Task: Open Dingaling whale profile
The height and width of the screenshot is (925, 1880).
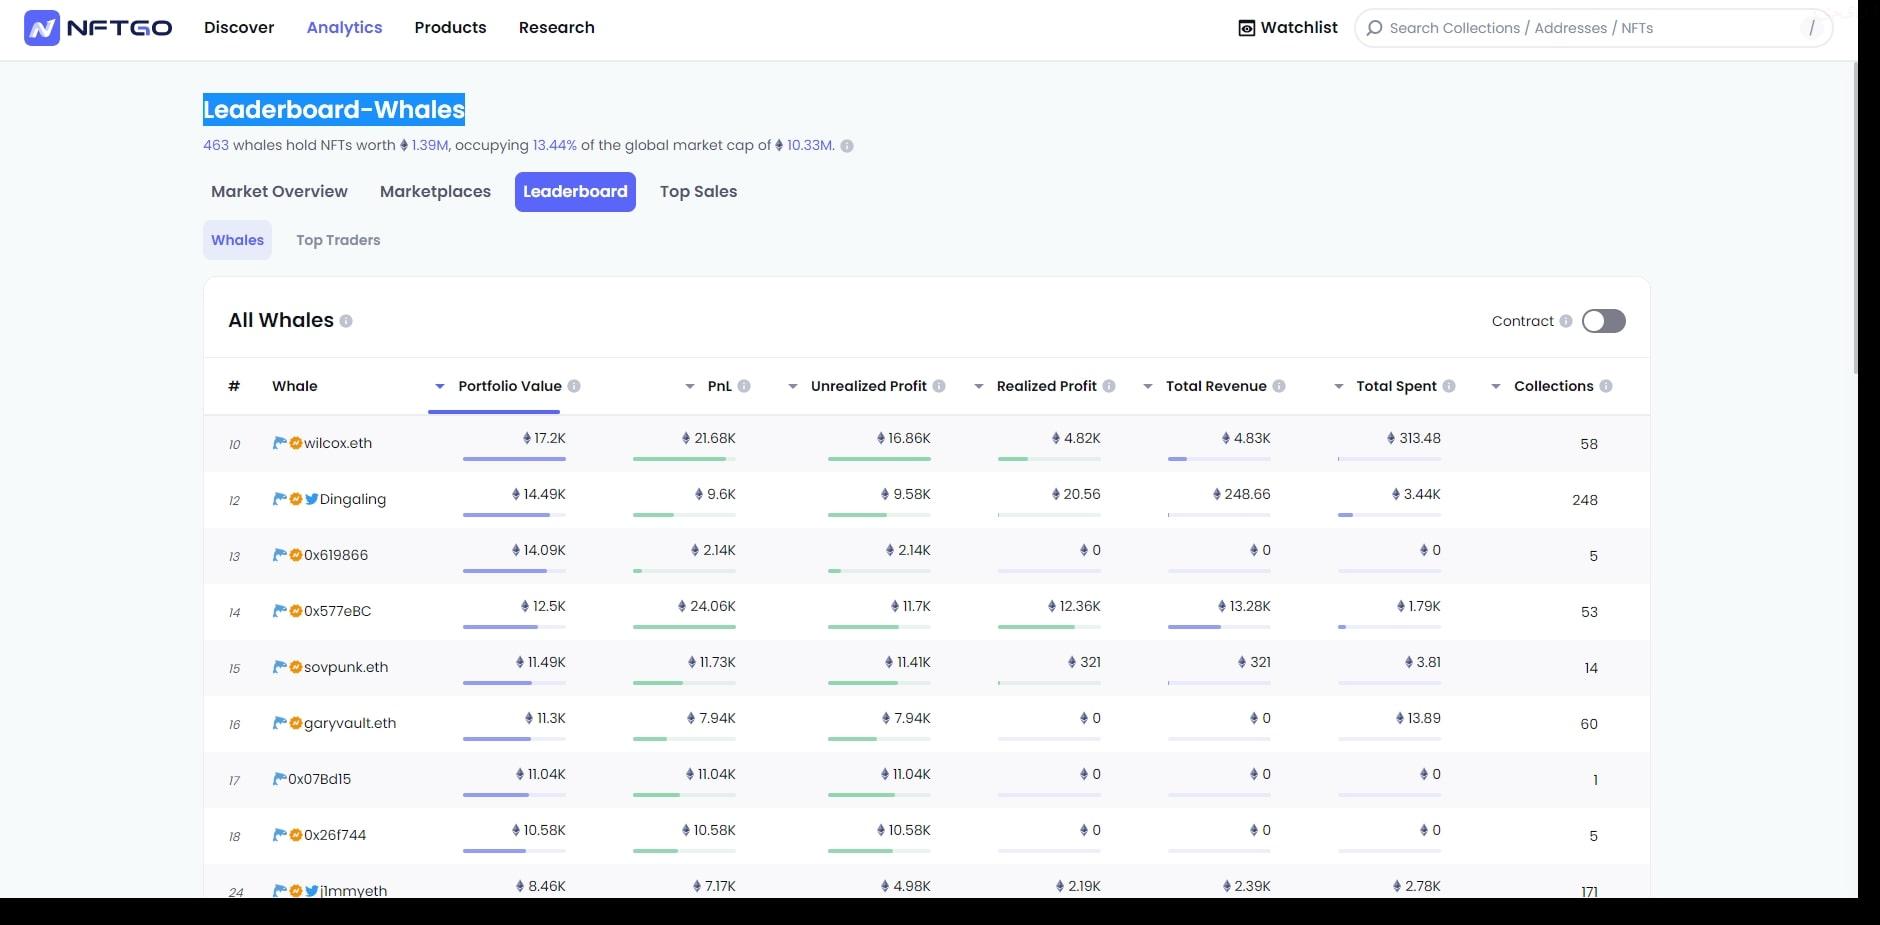Action: click(x=353, y=499)
